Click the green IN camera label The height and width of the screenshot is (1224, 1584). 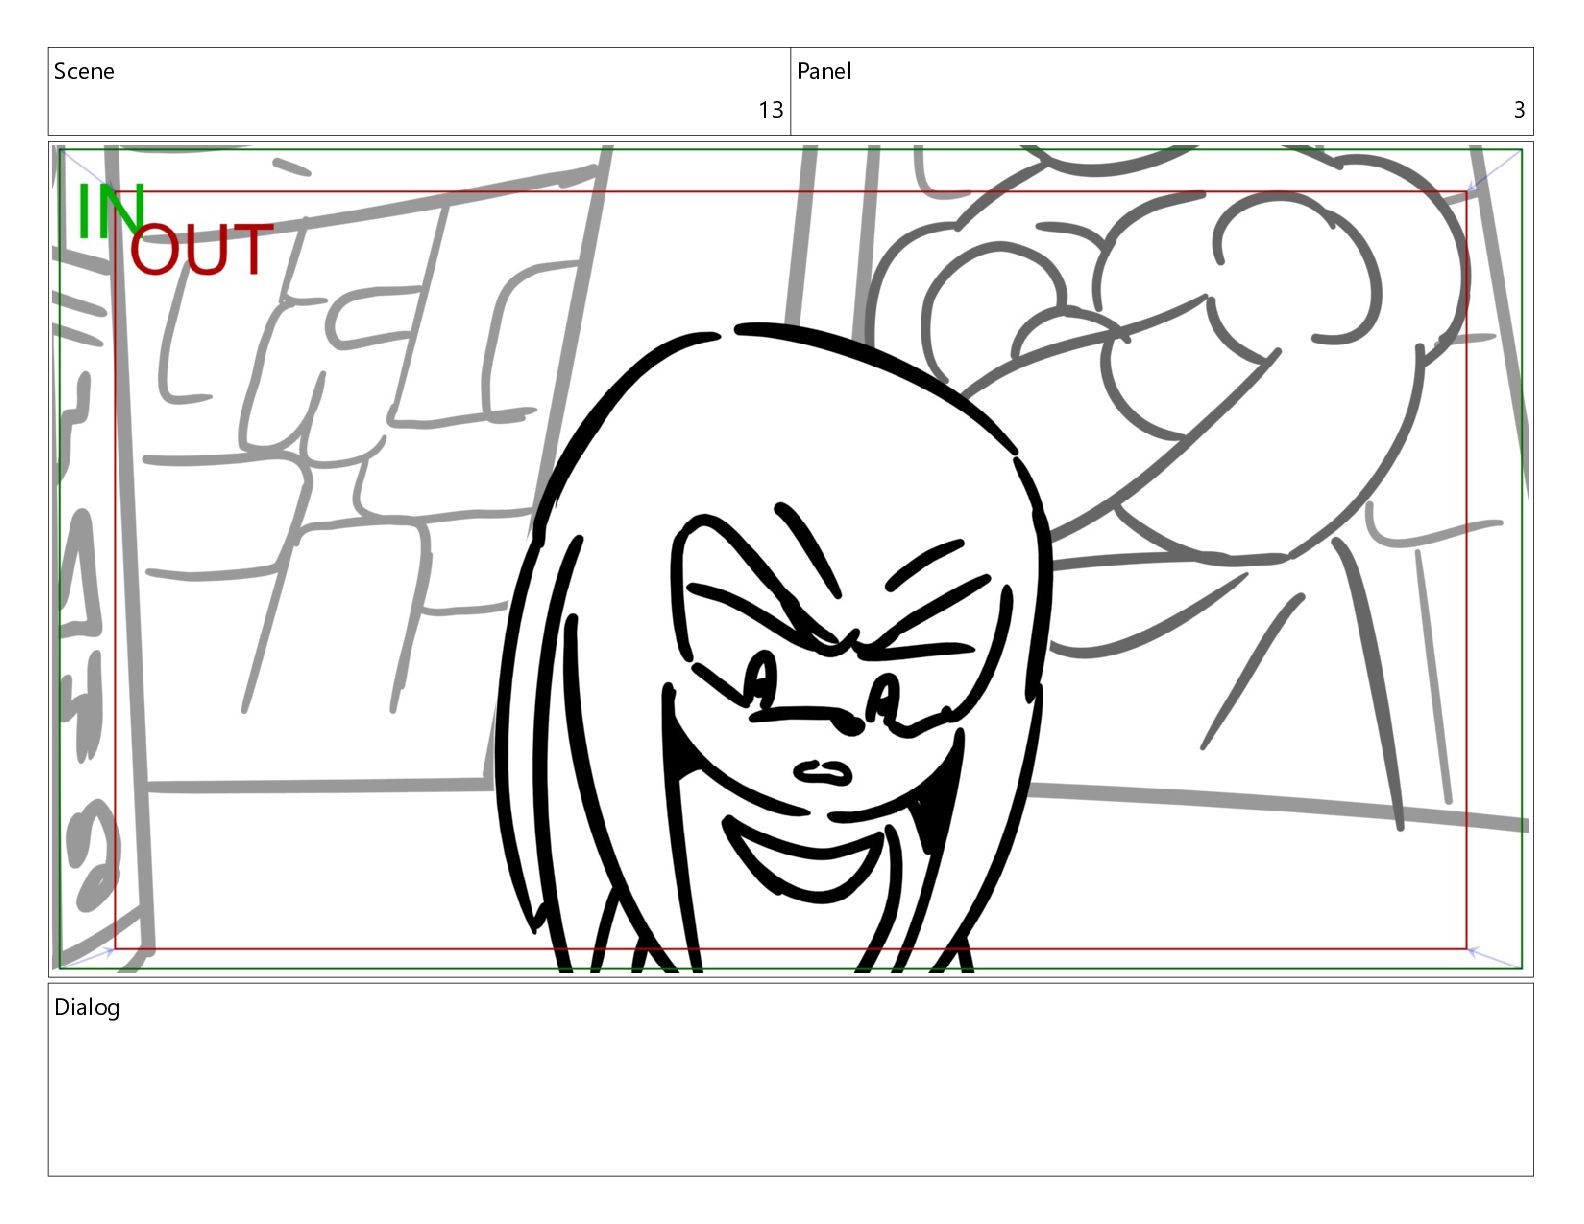[111, 212]
